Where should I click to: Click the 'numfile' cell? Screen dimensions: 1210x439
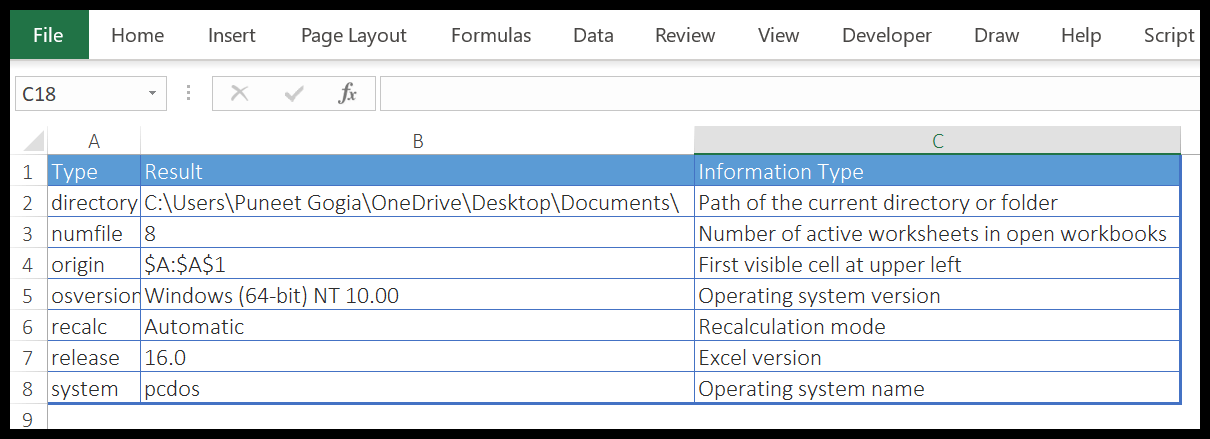[x=94, y=233]
